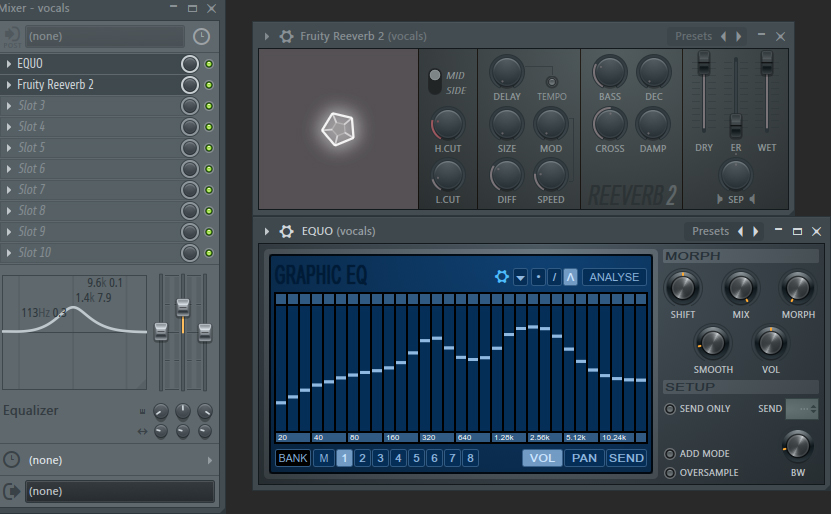The image size is (831, 514).
Task: Toggle the Reeverb TEMPO sync button
Action: (x=552, y=82)
